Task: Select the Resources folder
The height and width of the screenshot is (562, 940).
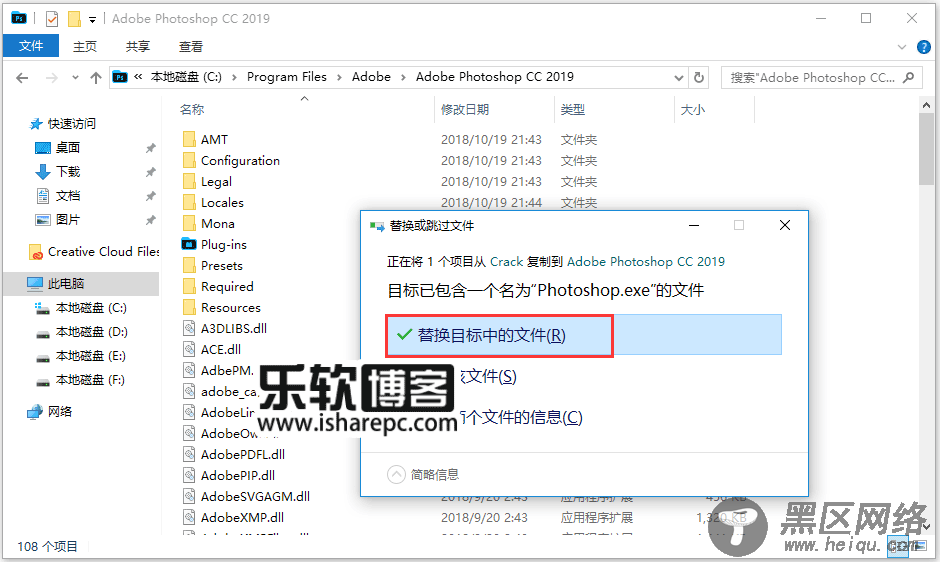Action: [230, 307]
